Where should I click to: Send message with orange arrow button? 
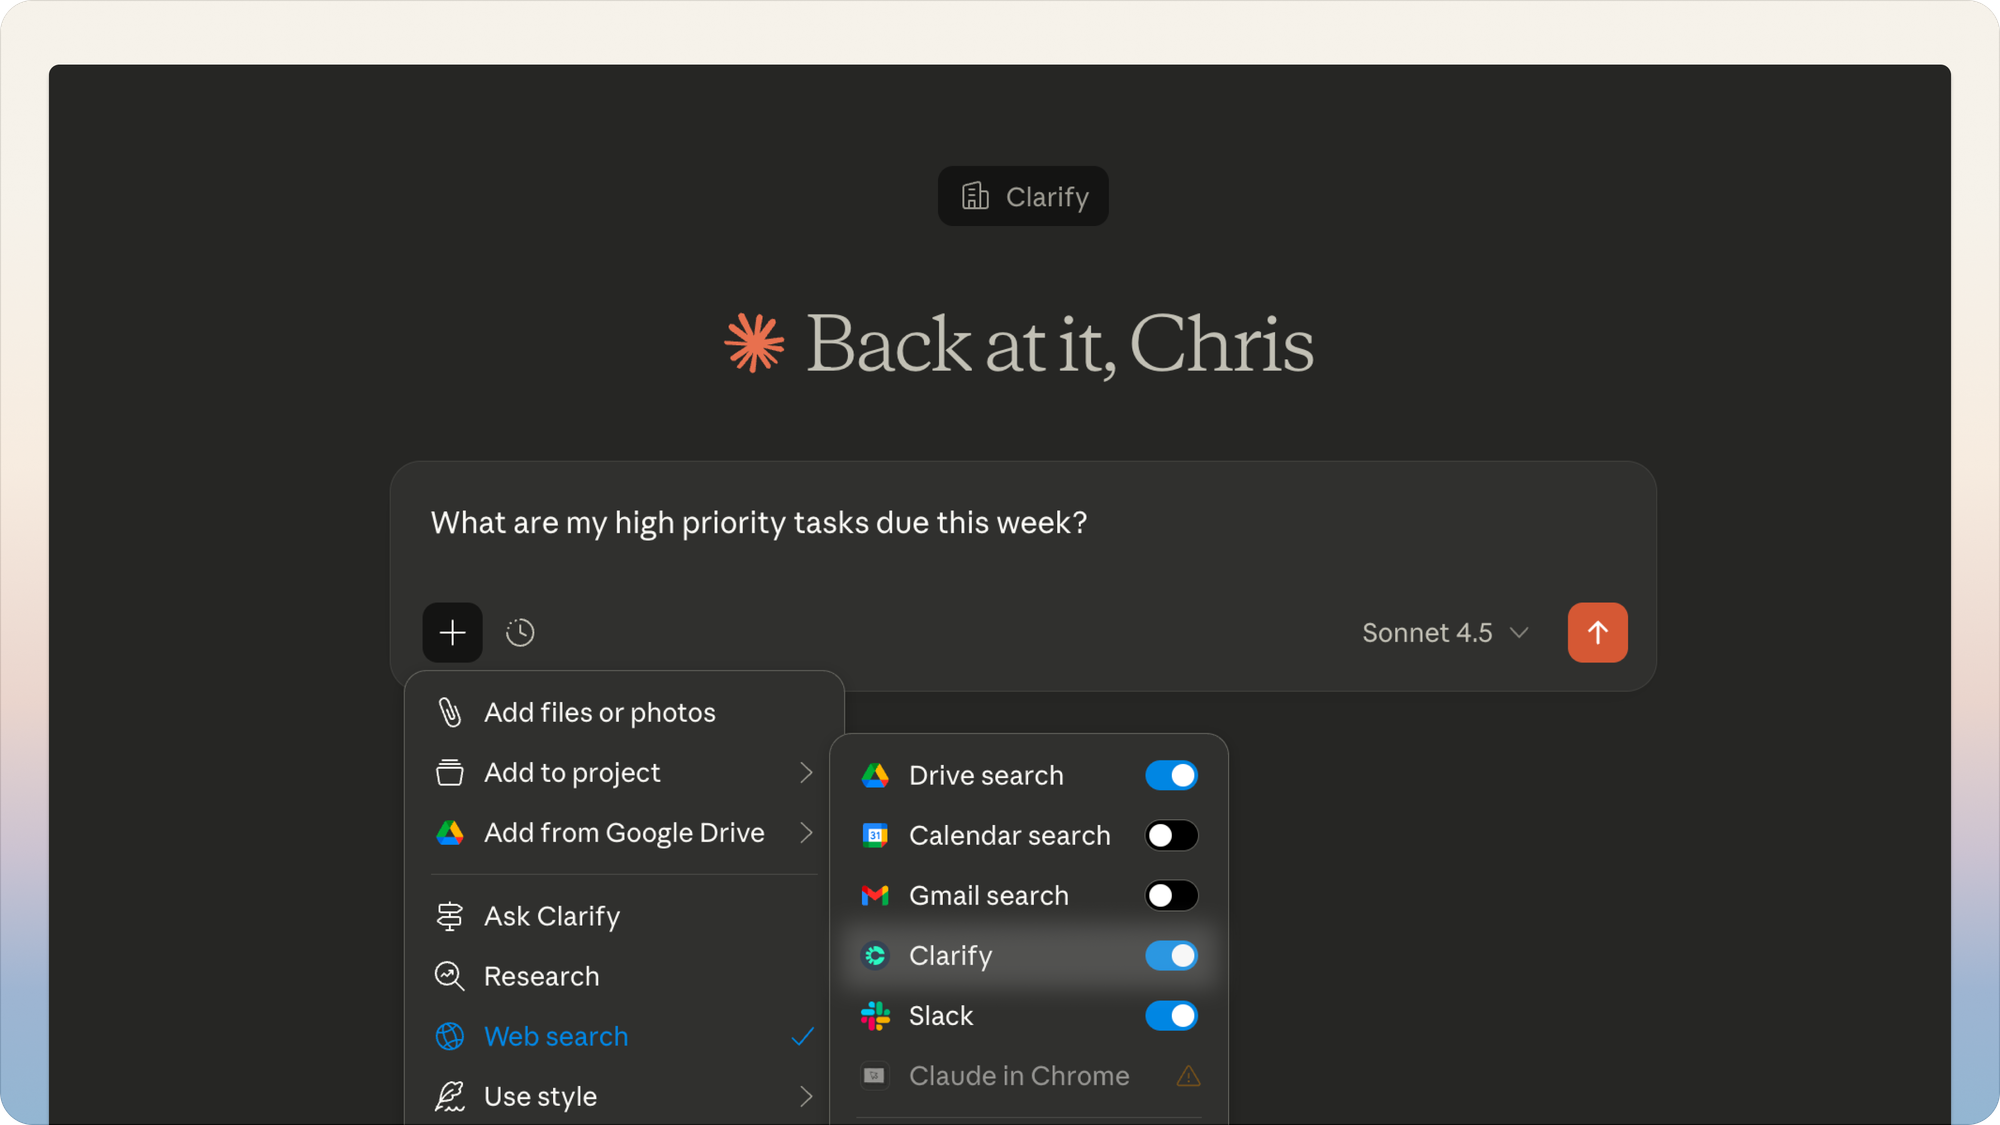pyautogui.click(x=1597, y=632)
